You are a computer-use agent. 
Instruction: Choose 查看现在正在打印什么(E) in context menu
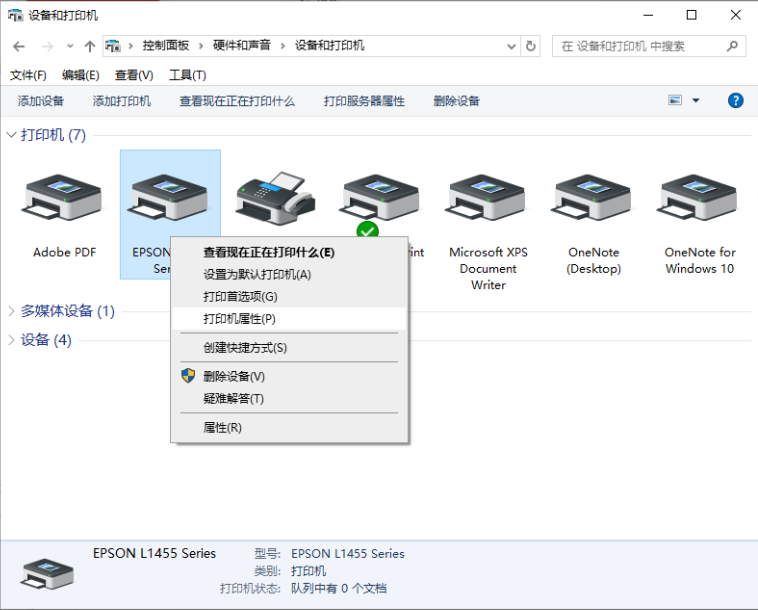click(x=289, y=252)
